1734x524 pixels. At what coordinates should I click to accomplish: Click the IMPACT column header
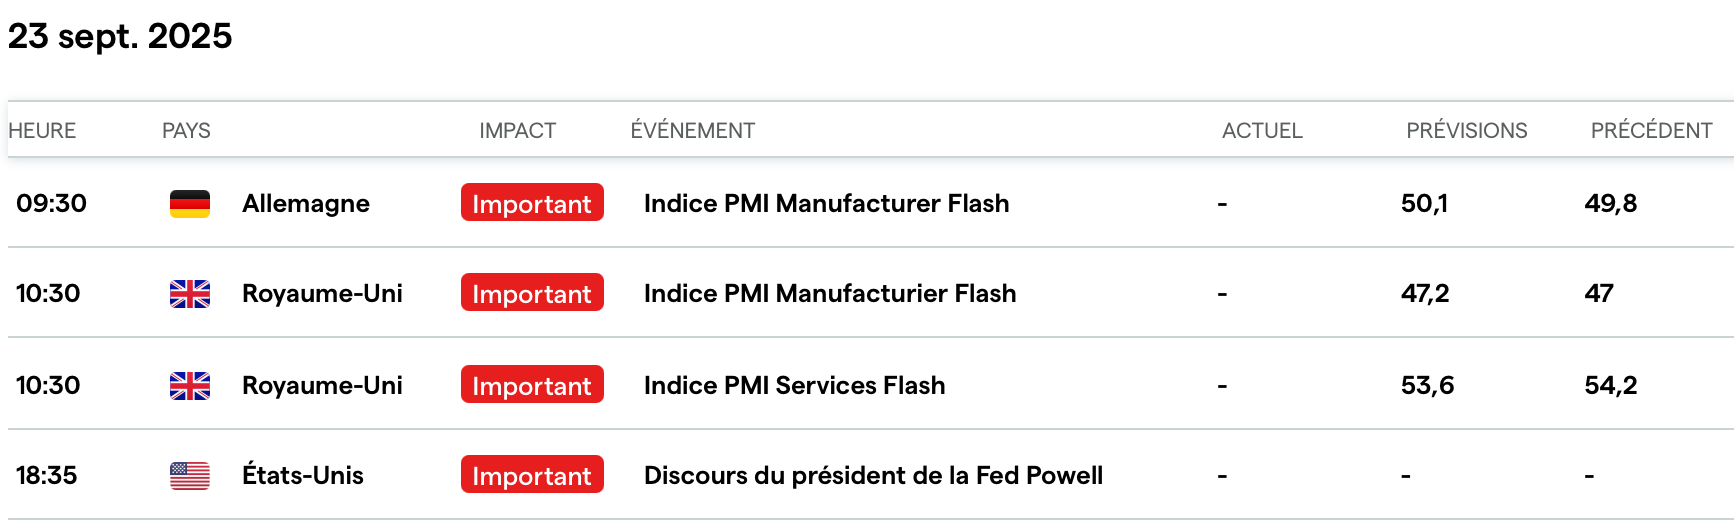point(517,131)
